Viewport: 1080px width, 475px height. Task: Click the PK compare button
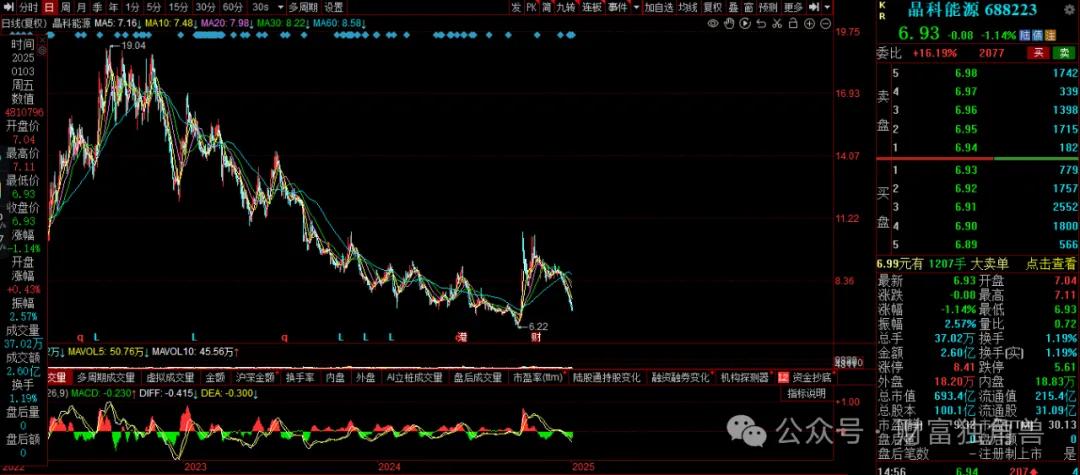pyautogui.click(x=531, y=8)
